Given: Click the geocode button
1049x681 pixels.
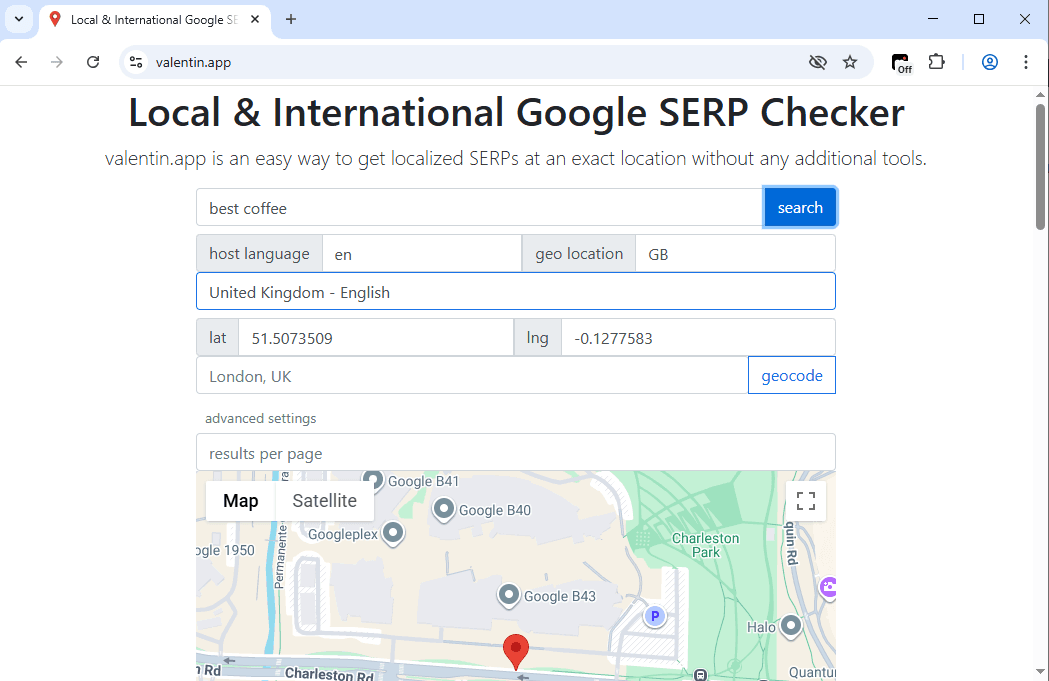Looking at the screenshot, I should click(791, 376).
